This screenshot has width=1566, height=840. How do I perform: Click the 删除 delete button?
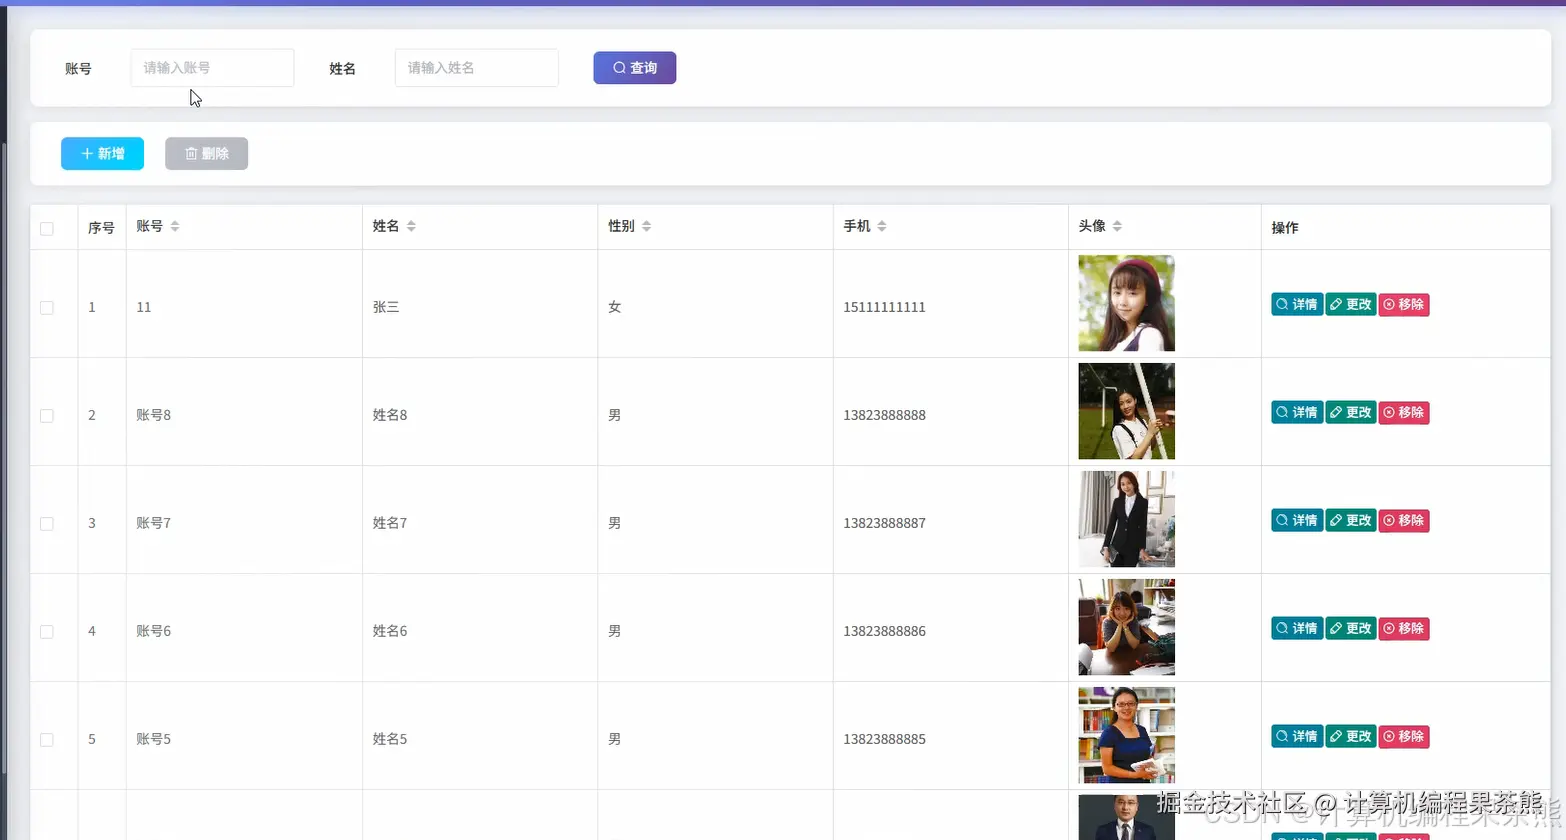[207, 153]
